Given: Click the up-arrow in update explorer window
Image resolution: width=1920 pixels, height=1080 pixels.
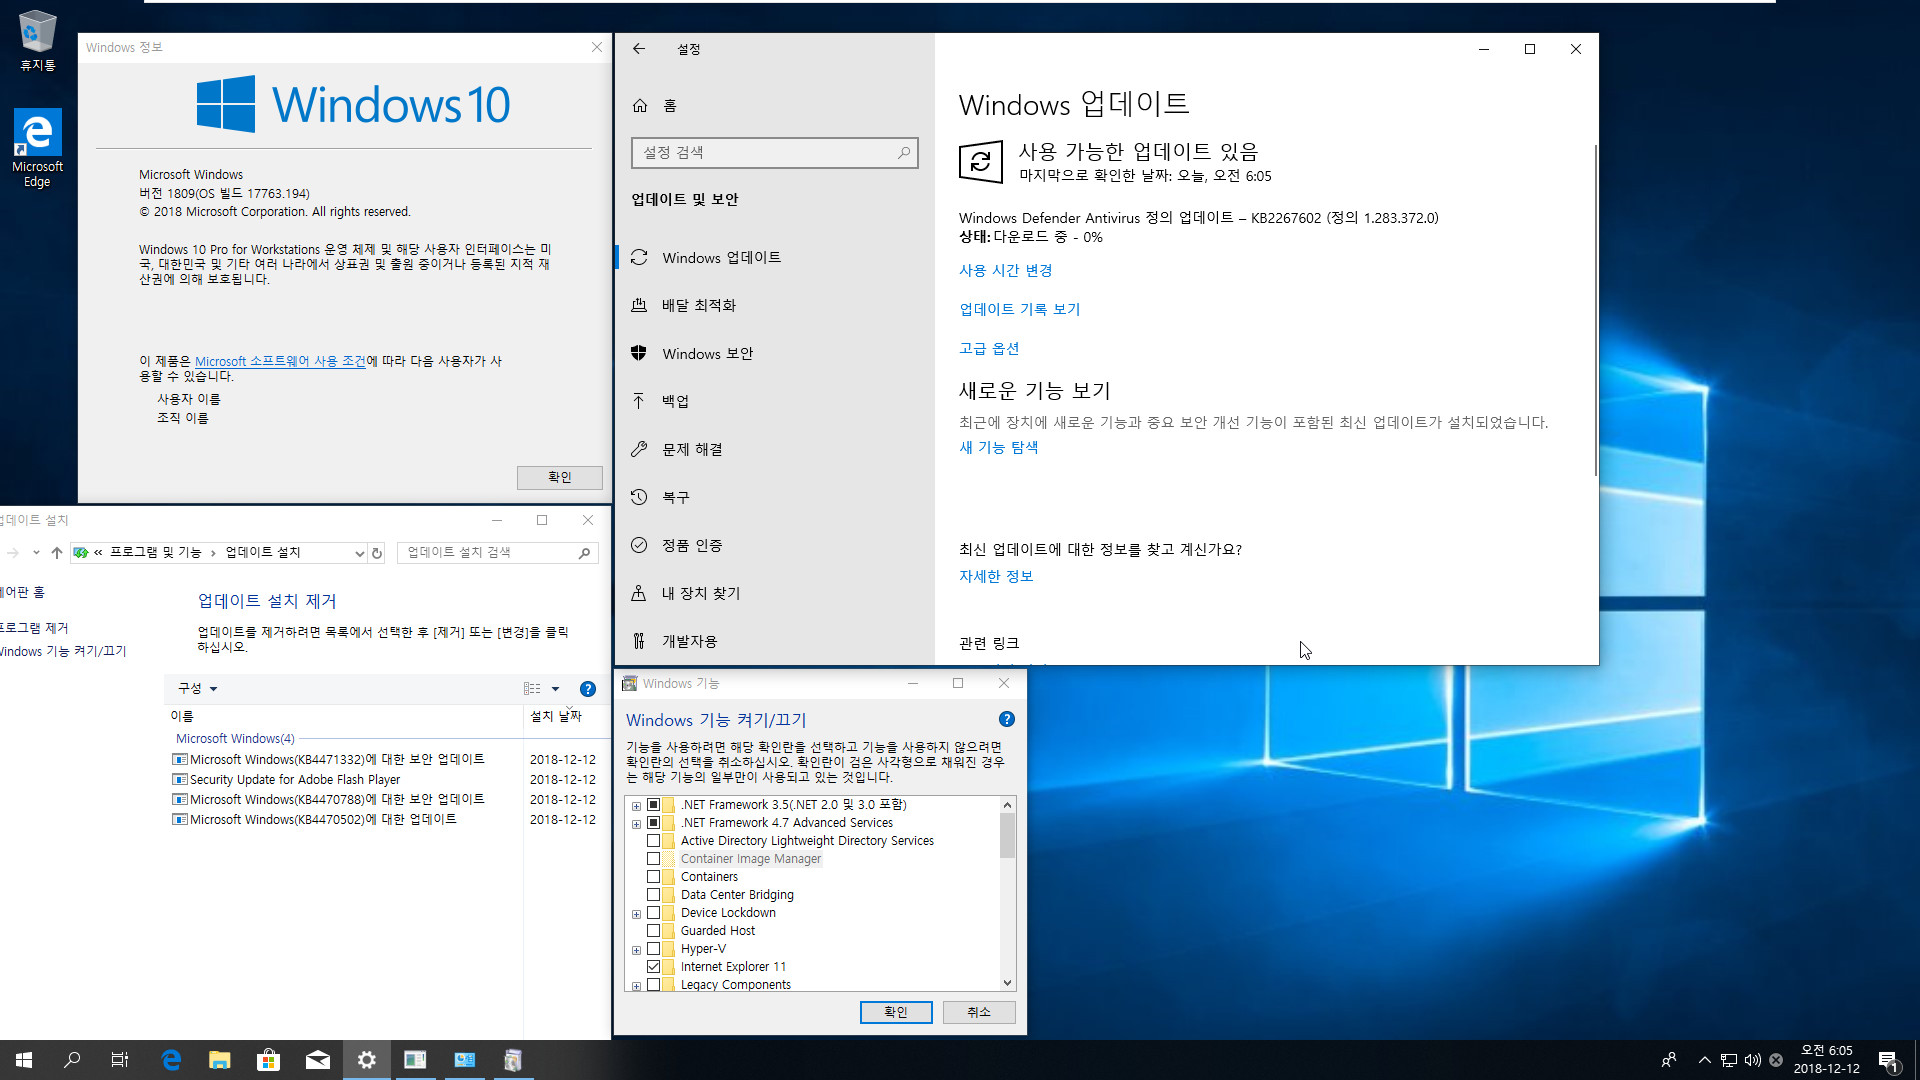Looking at the screenshot, I should (x=57, y=552).
